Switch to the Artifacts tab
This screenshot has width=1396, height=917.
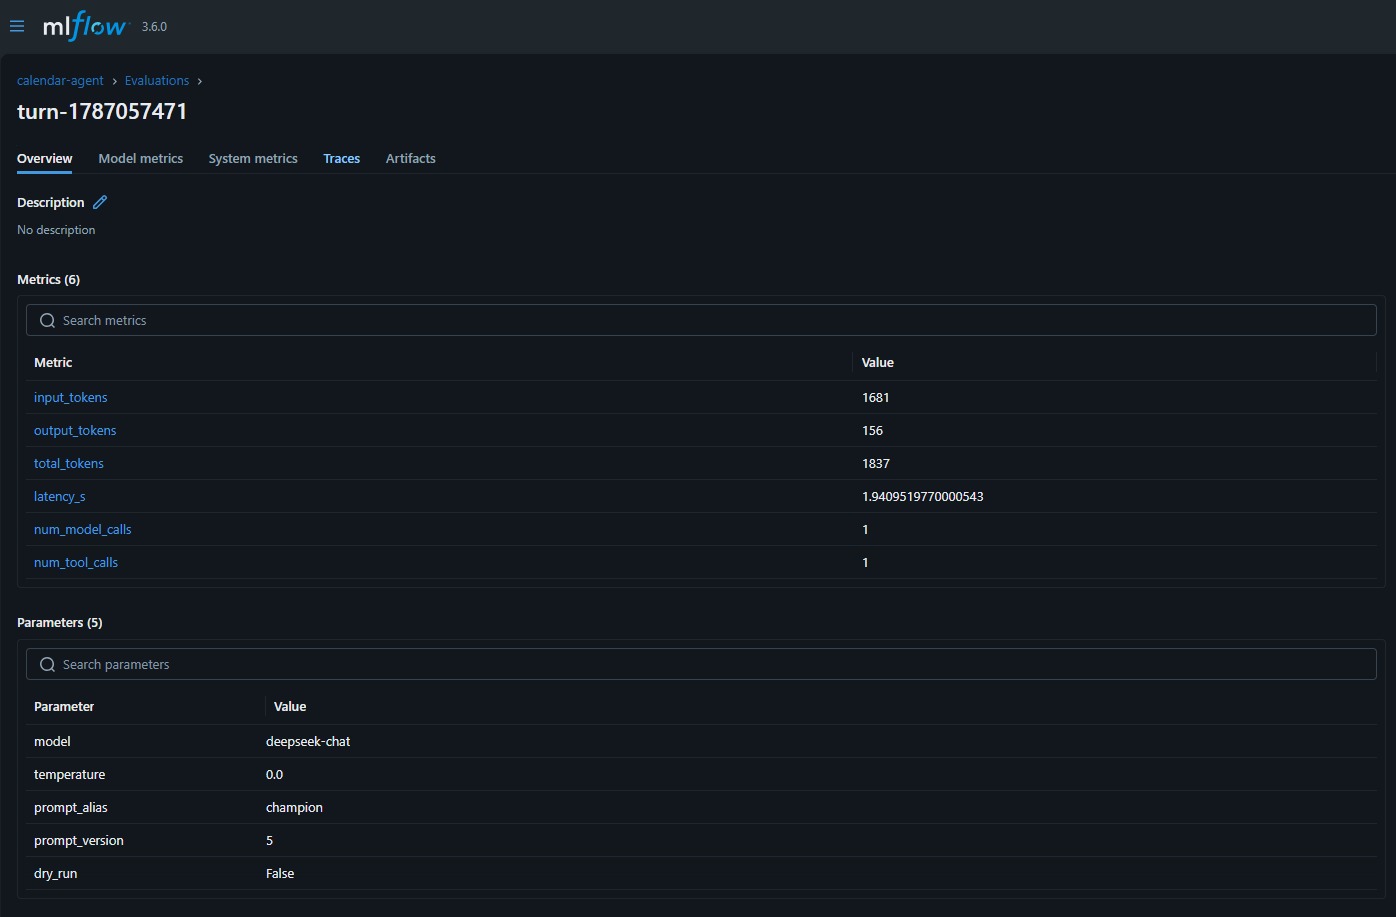pyautogui.click(x=411, y=158)
